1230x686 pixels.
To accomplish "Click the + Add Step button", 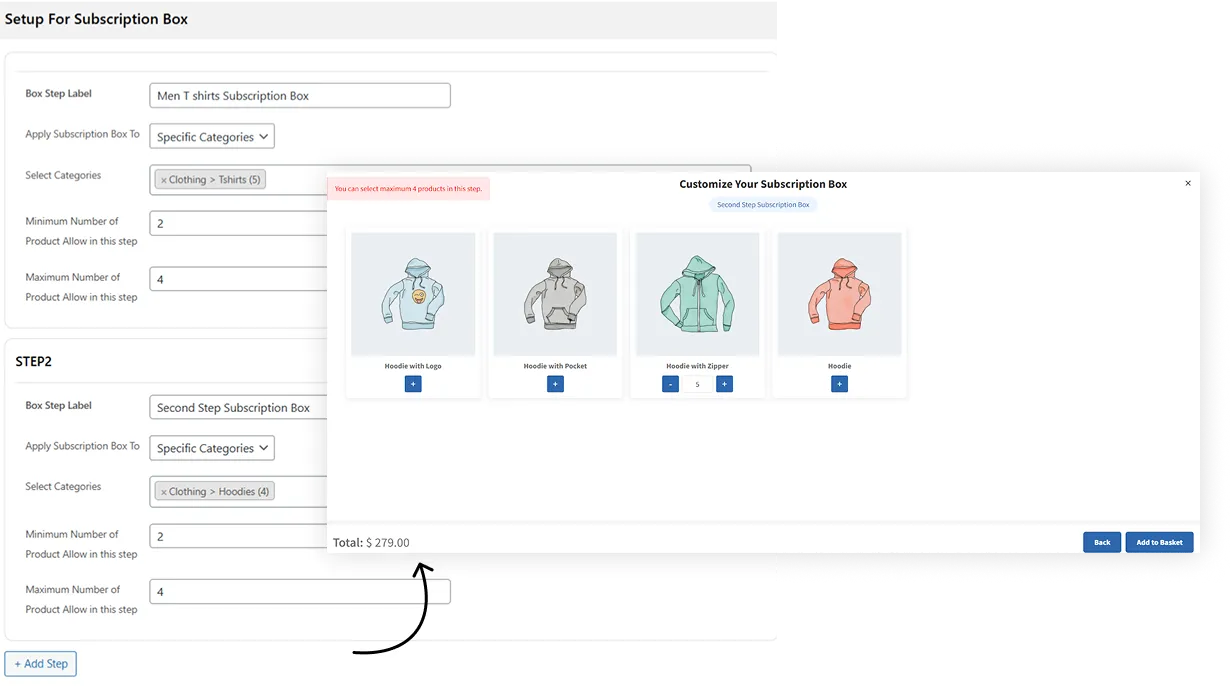I will pos(41,664).
